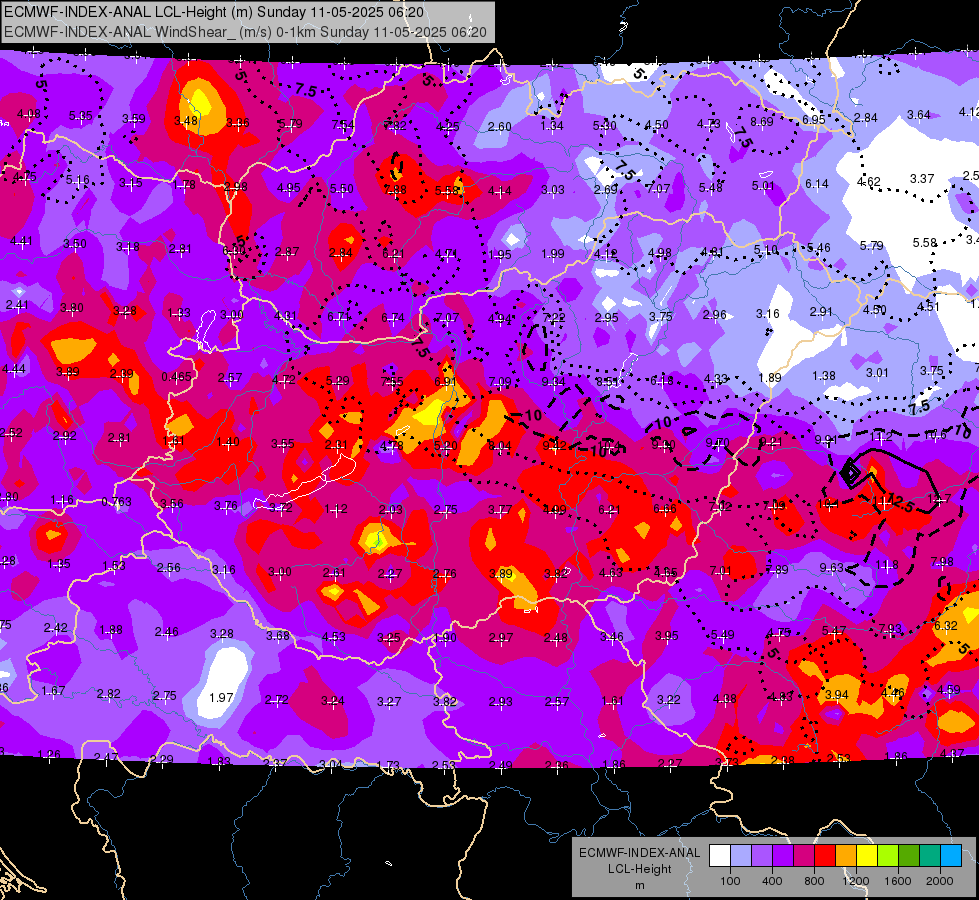The width and height of the screenshot is (979, 900).
Task: Click the dark green legend swatch
Action: [909, 856]
